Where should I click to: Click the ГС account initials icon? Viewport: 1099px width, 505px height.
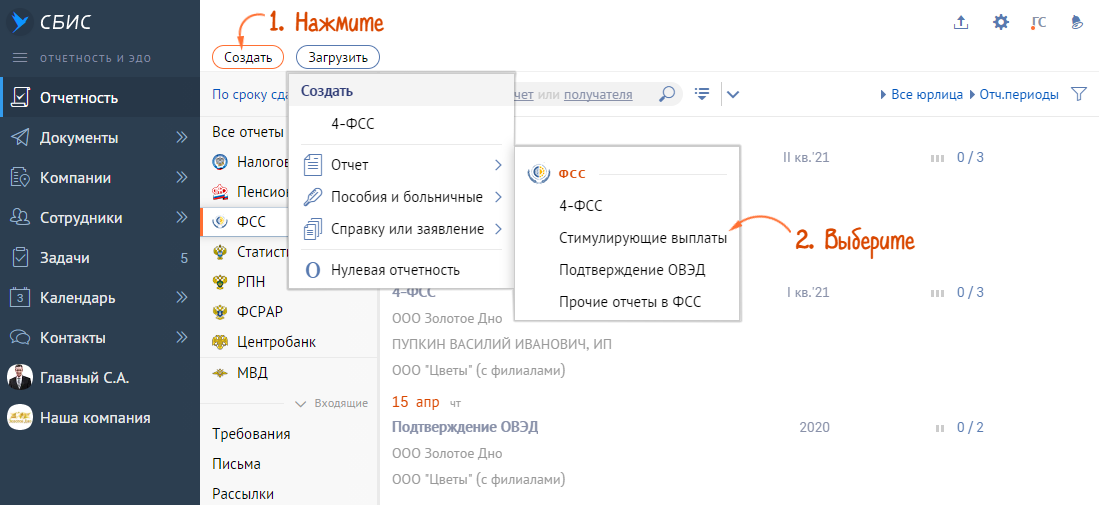(1039, 22)
